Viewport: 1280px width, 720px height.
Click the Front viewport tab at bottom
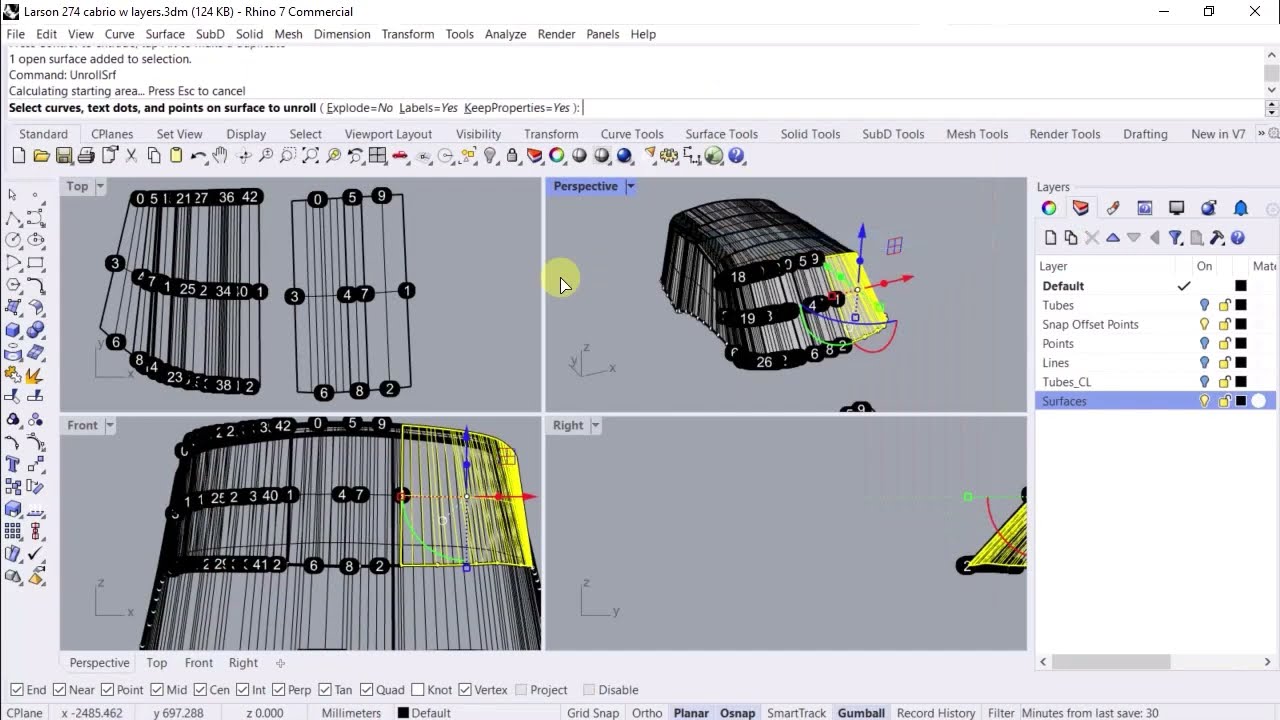(198, 663)
